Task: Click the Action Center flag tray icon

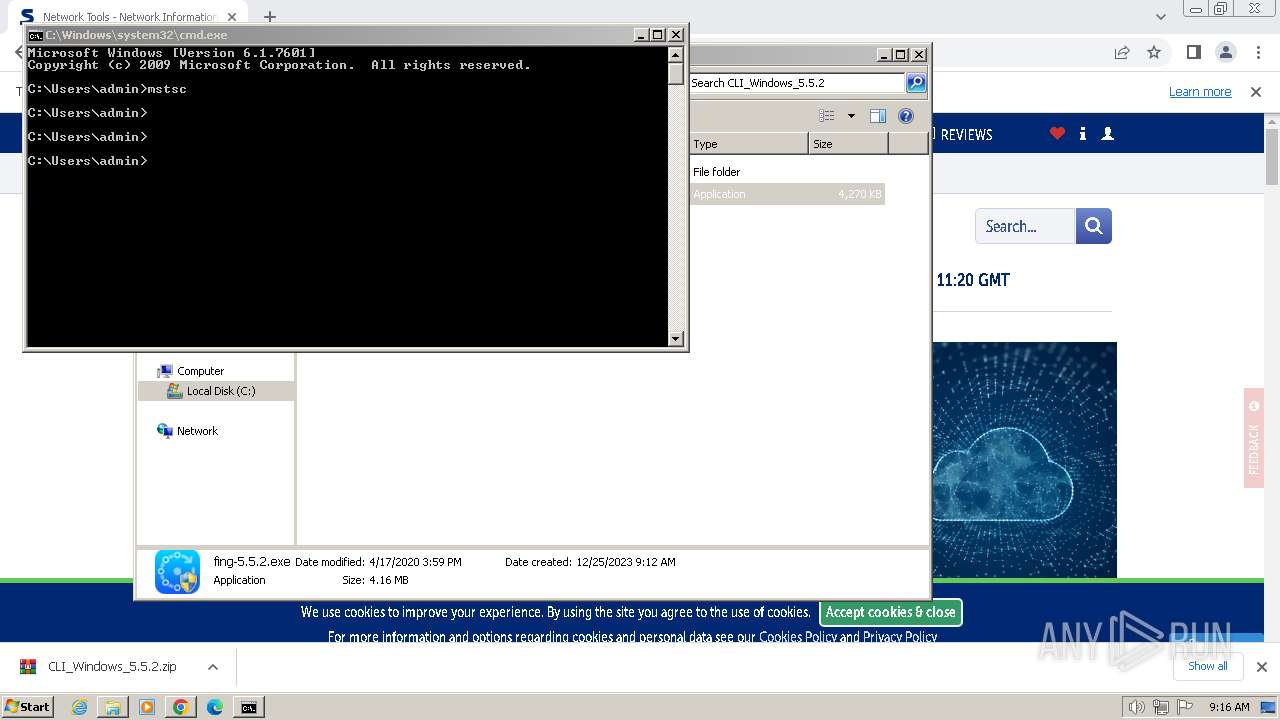Action: point(1185,707)
